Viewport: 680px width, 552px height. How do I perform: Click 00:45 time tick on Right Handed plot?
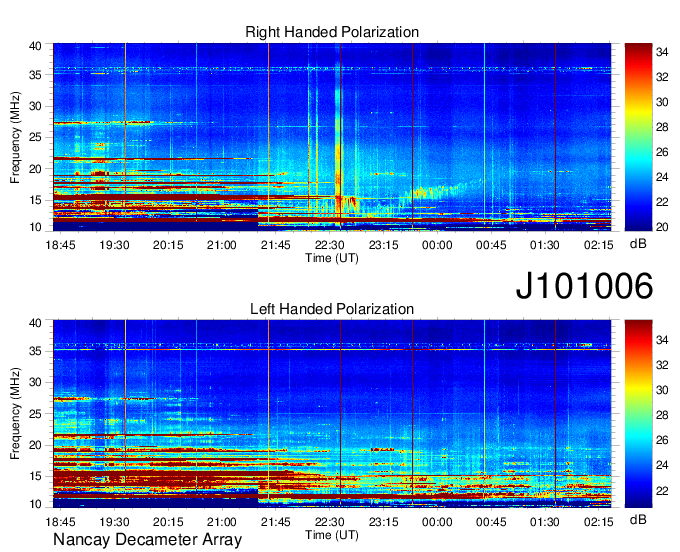pos(491,245)
